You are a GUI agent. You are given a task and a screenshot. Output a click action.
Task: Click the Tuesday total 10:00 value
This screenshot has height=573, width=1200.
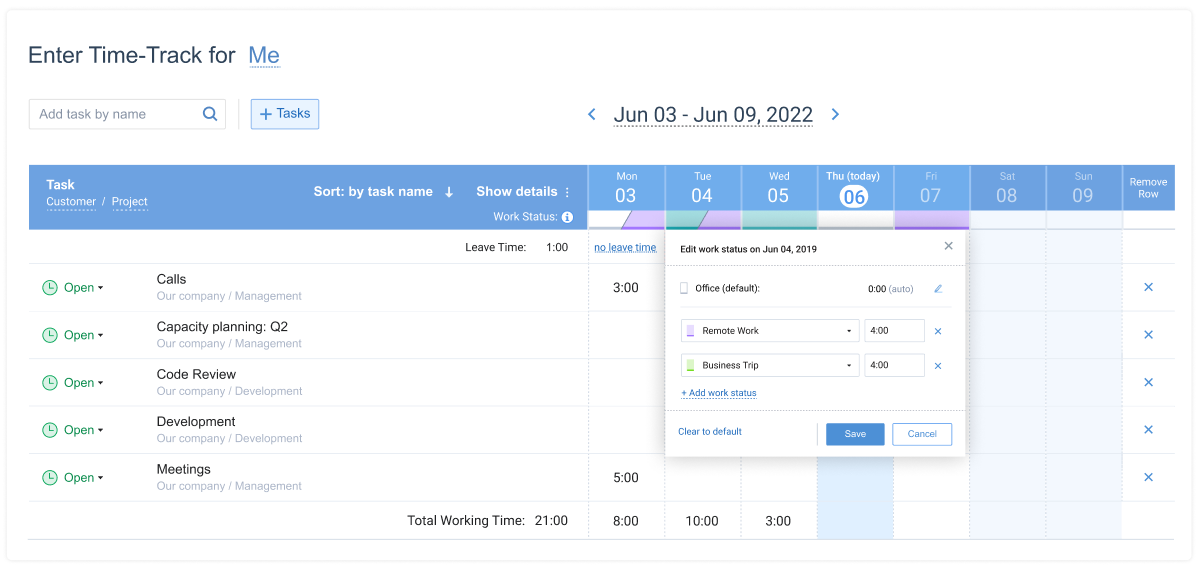pos(702,521)
